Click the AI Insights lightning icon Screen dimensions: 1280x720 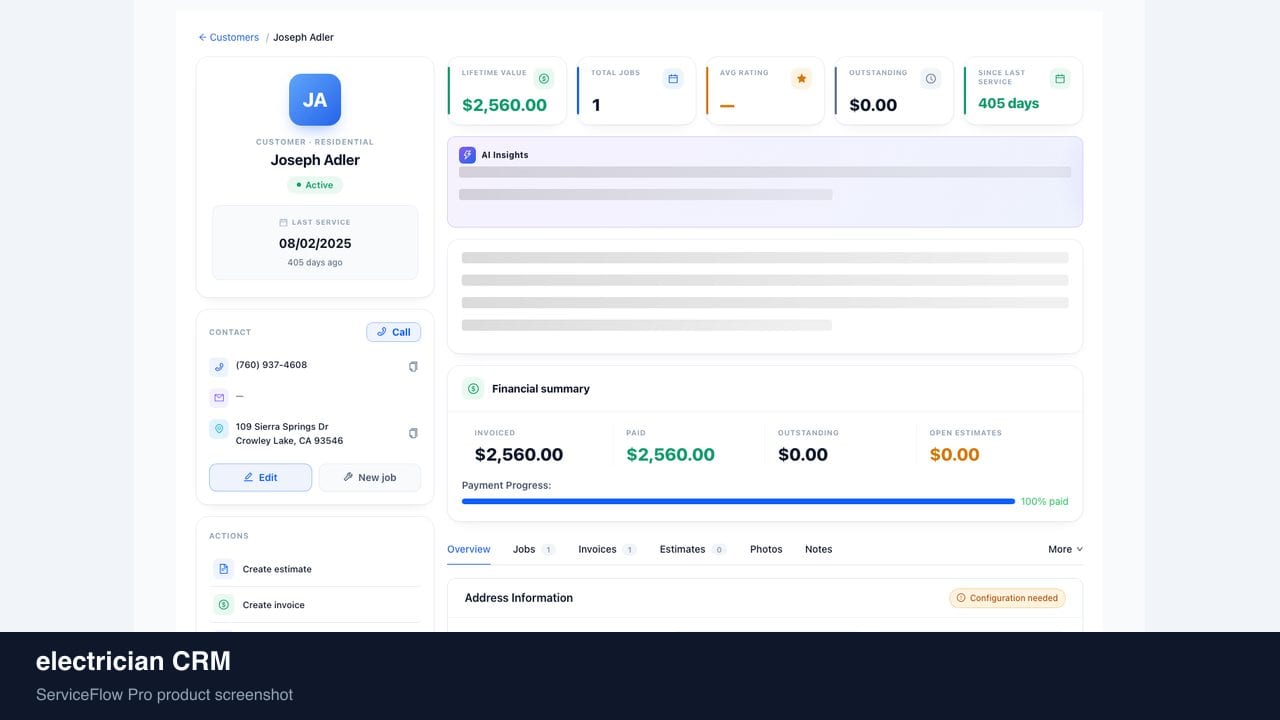[467, 155]
